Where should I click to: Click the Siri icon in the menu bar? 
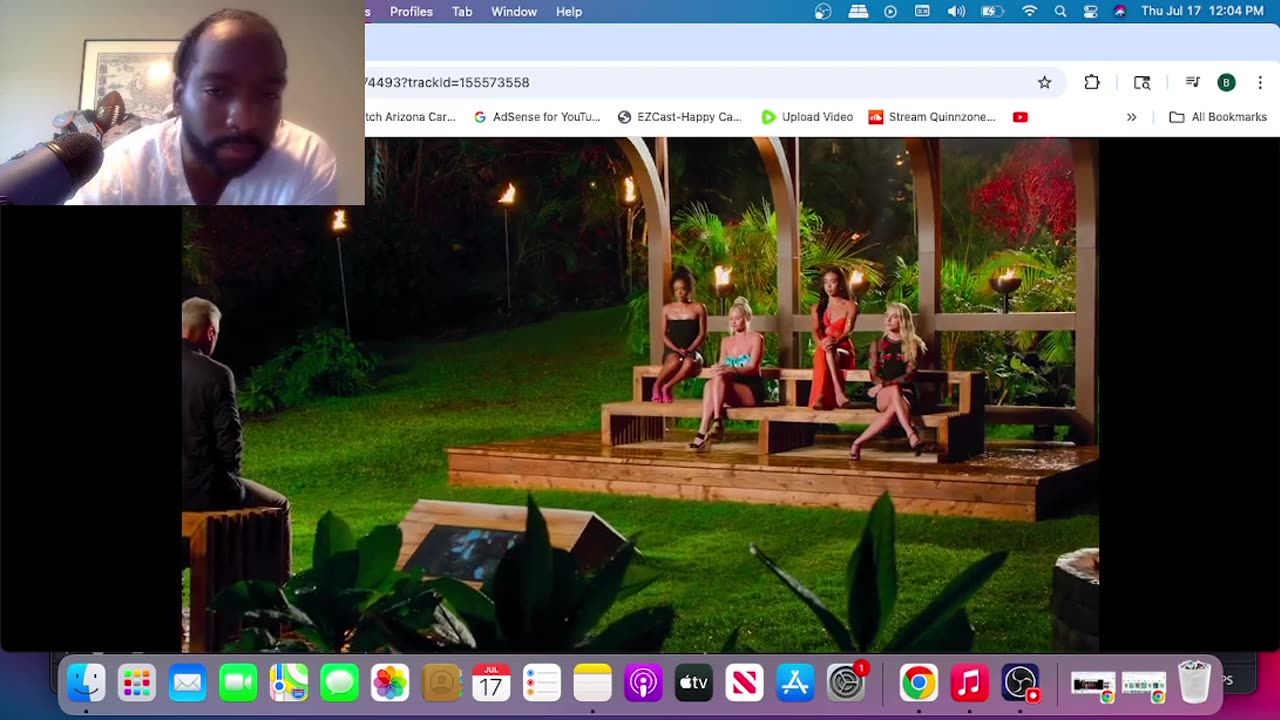[x=1120, y=12]
